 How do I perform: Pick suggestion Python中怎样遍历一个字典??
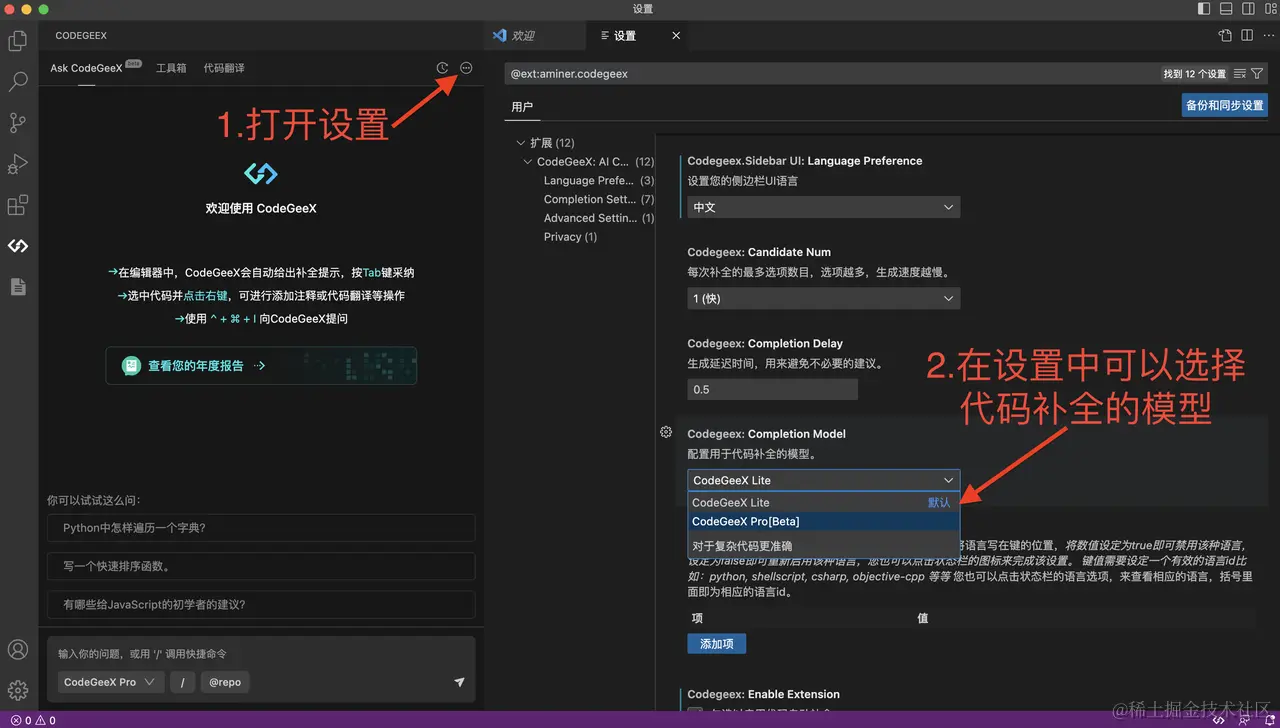tap(261, 528)
